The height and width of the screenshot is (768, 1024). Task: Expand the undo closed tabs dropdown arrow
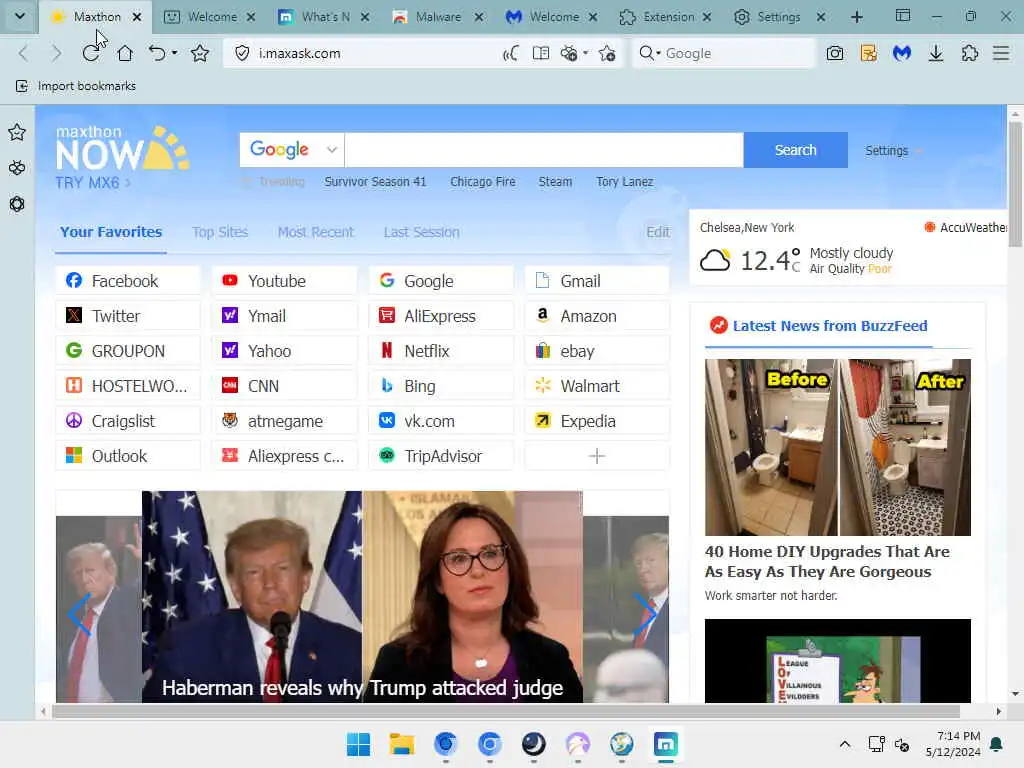pyautogui.click(x=174, y=54)
